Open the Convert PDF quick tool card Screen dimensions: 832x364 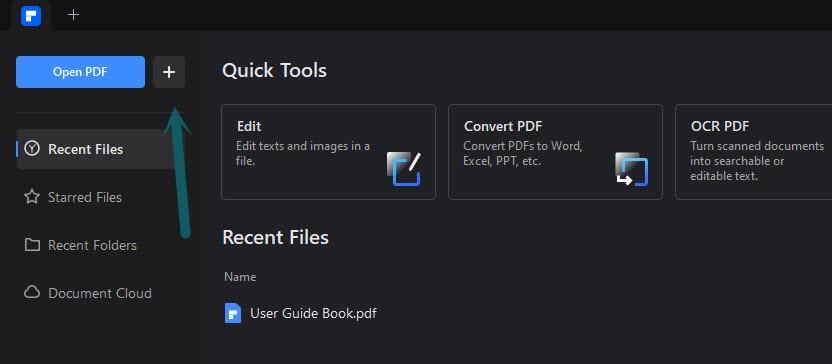556,152
